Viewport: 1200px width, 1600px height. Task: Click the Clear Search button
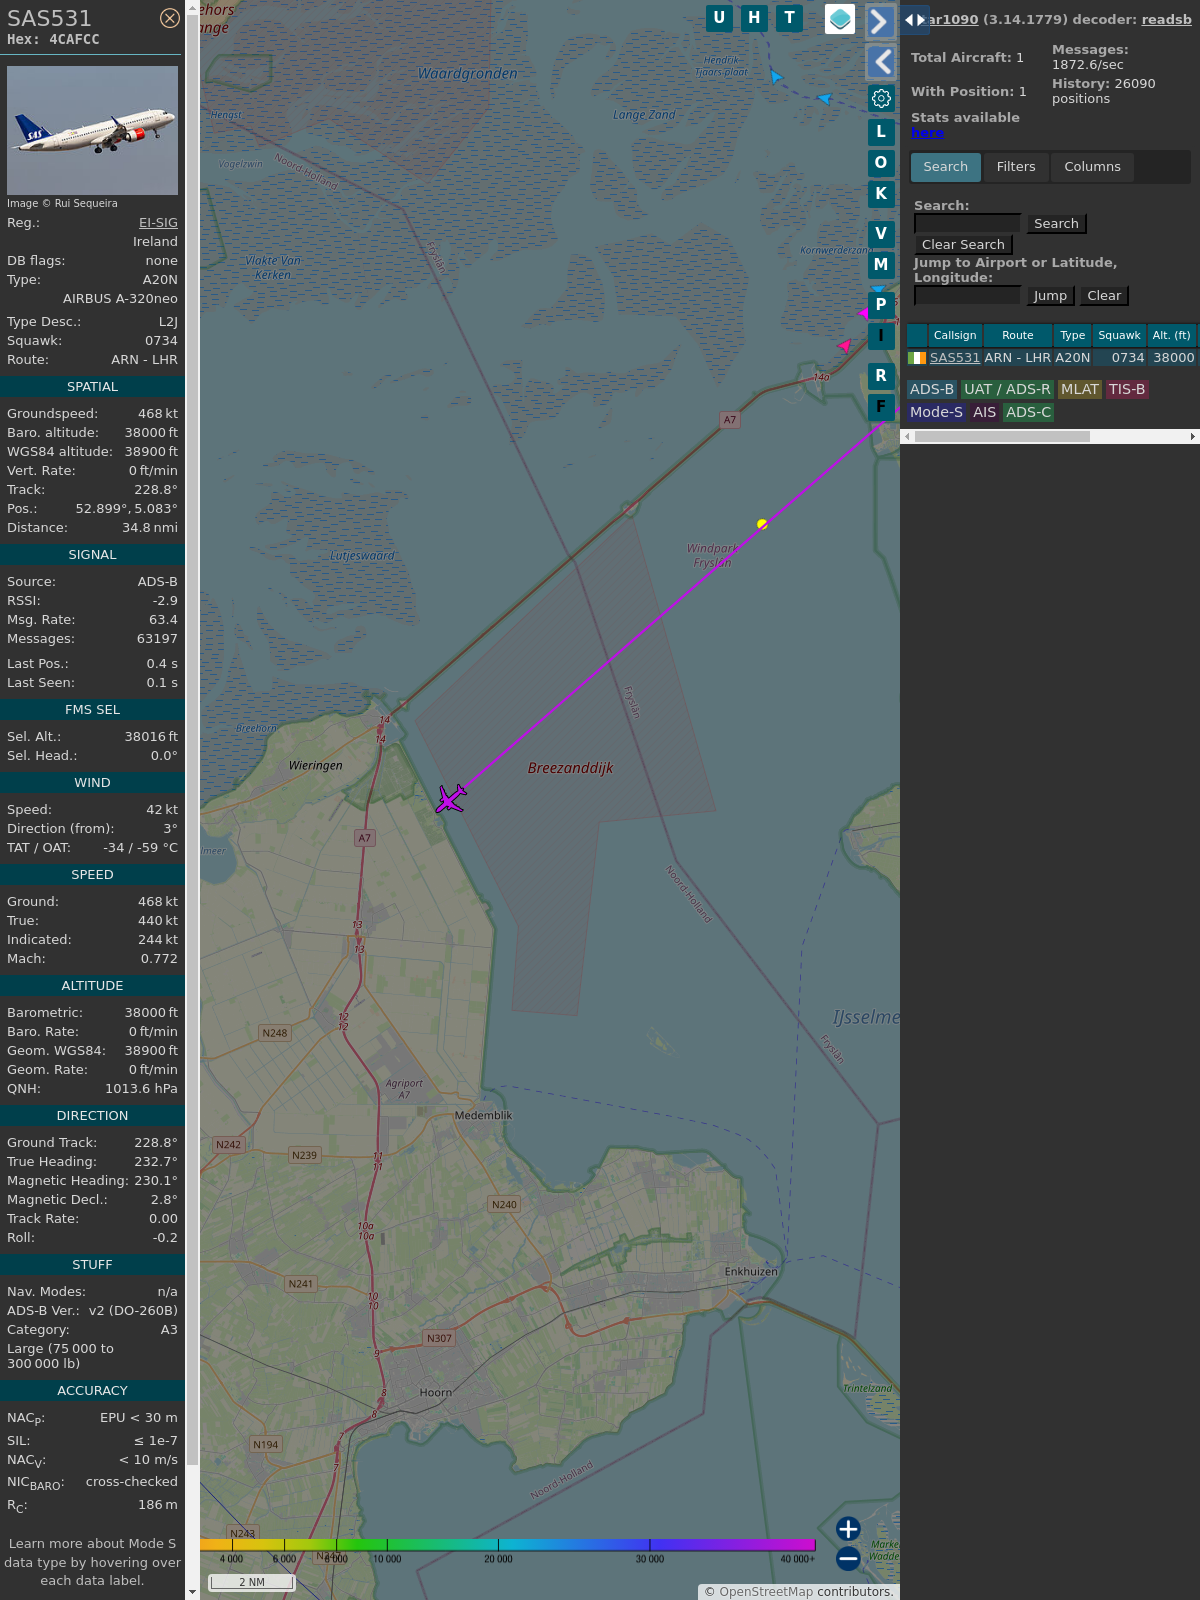(x=963, y=245)
